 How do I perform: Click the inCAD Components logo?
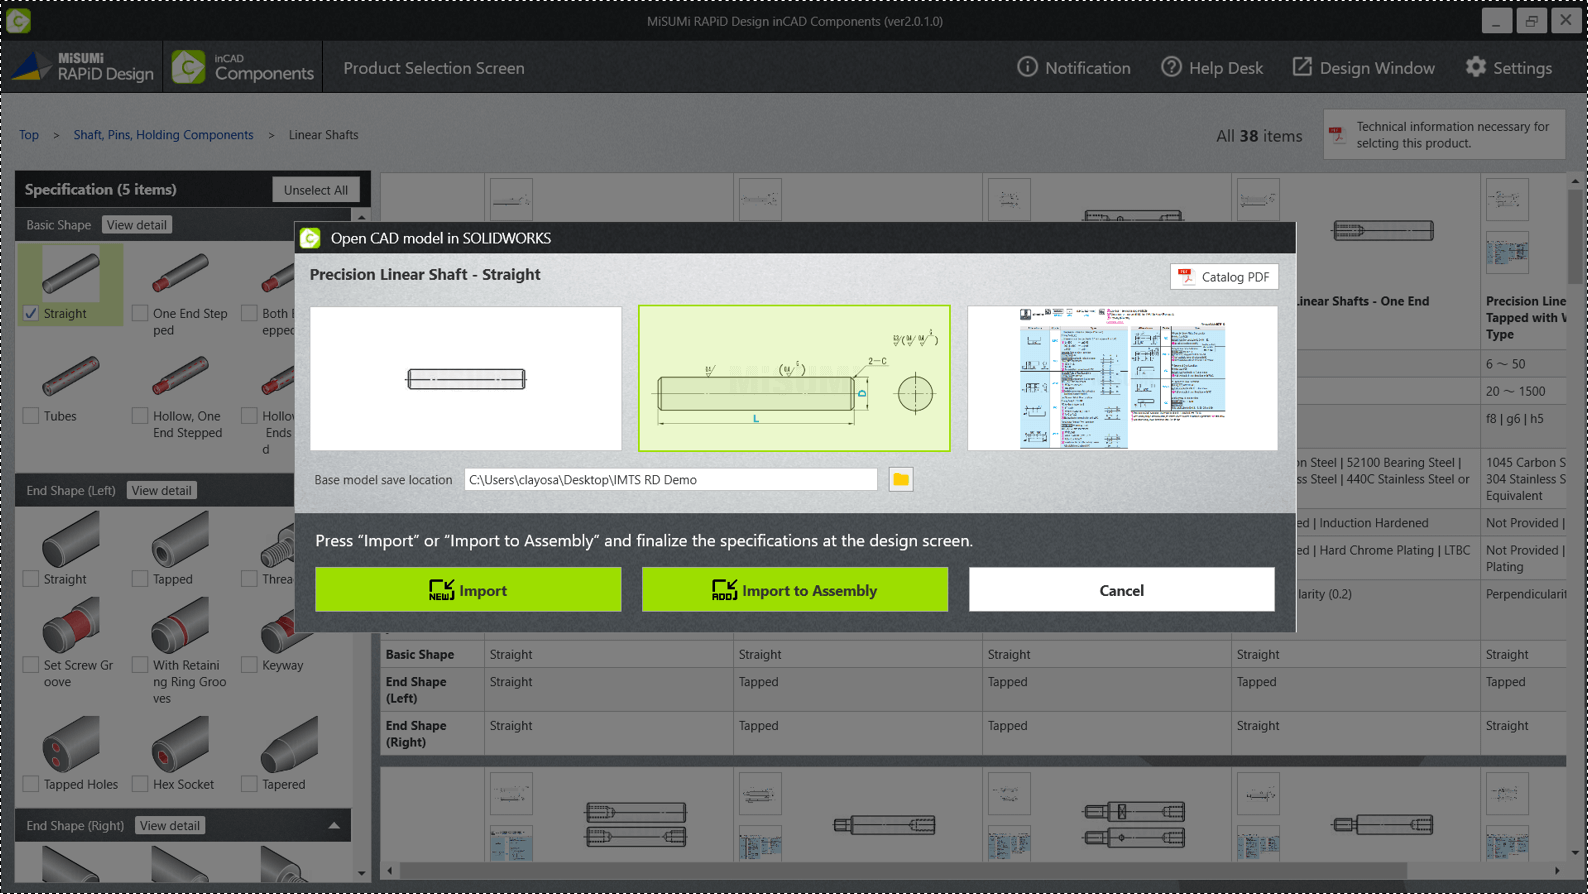point(243,67)
